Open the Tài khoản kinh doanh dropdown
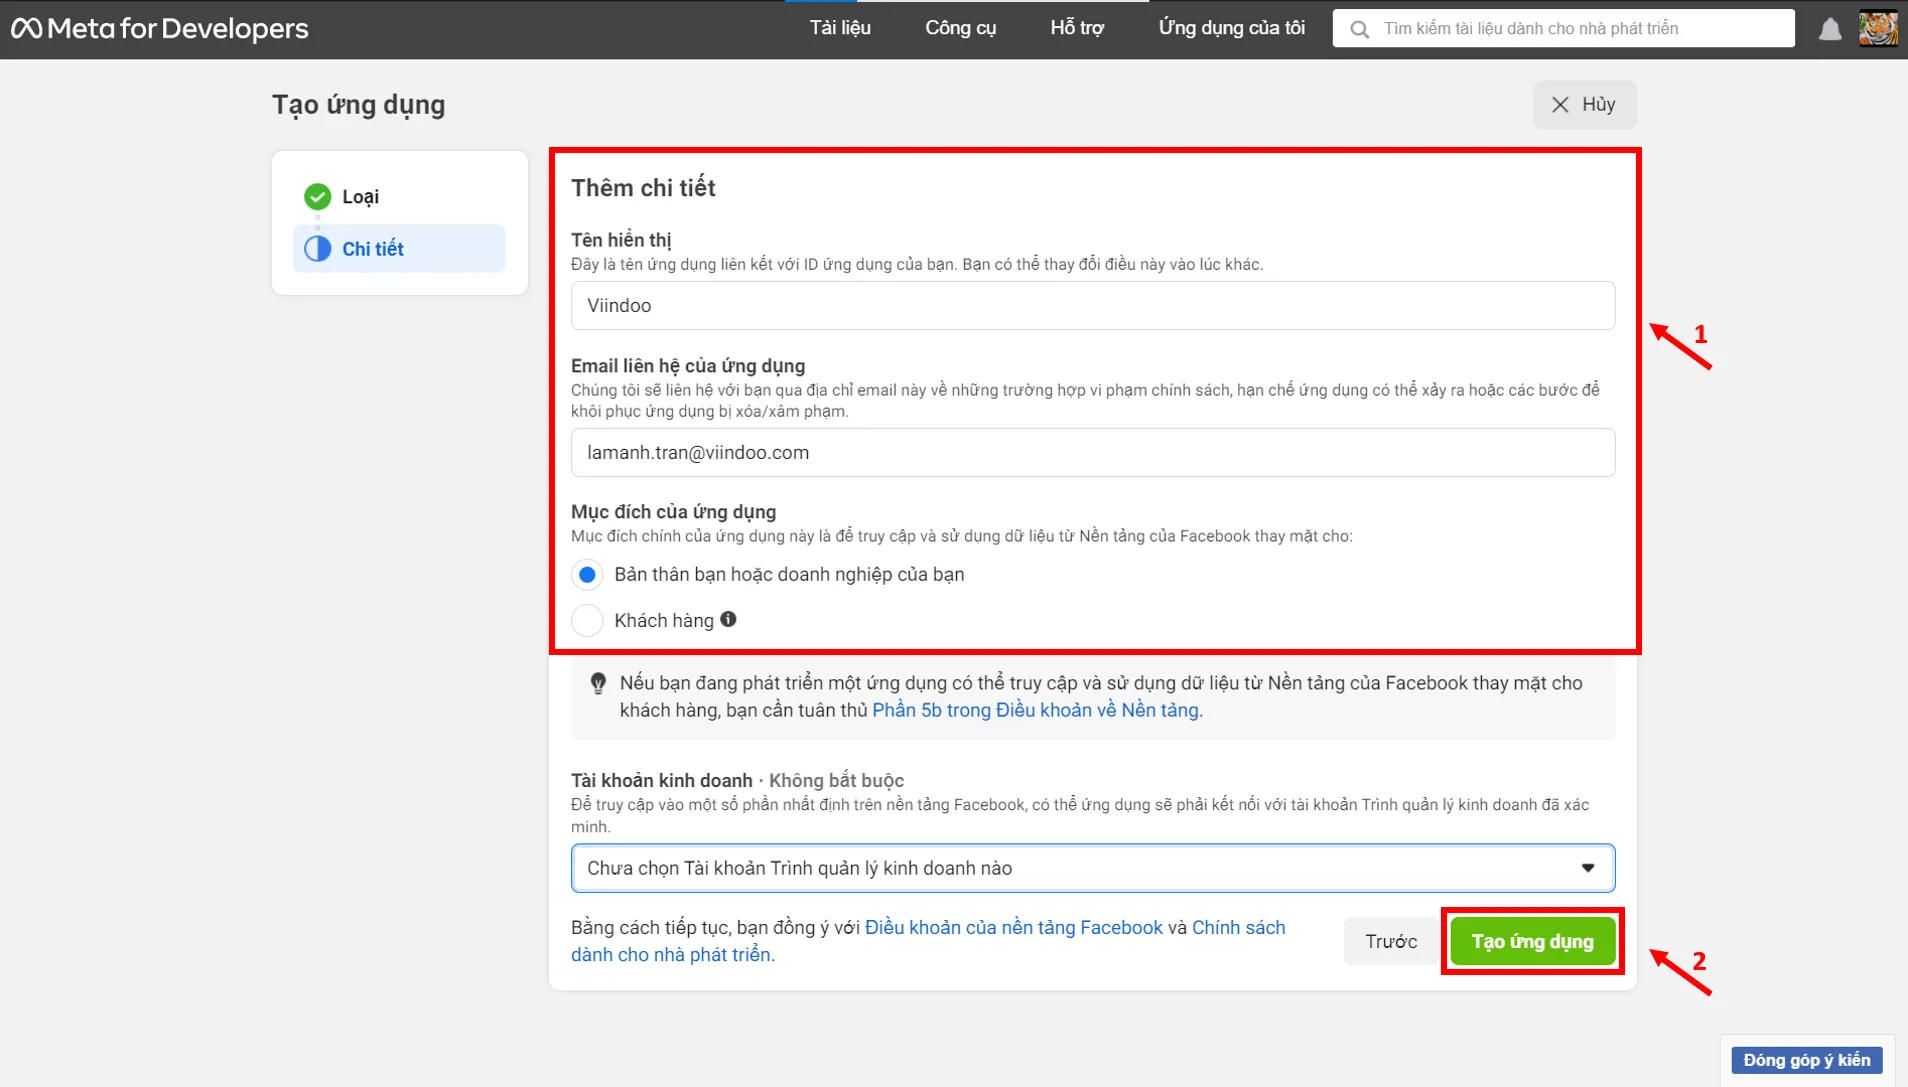Image resolution: width=1908 pixels, height=1087 pixels. [1092, 868]
